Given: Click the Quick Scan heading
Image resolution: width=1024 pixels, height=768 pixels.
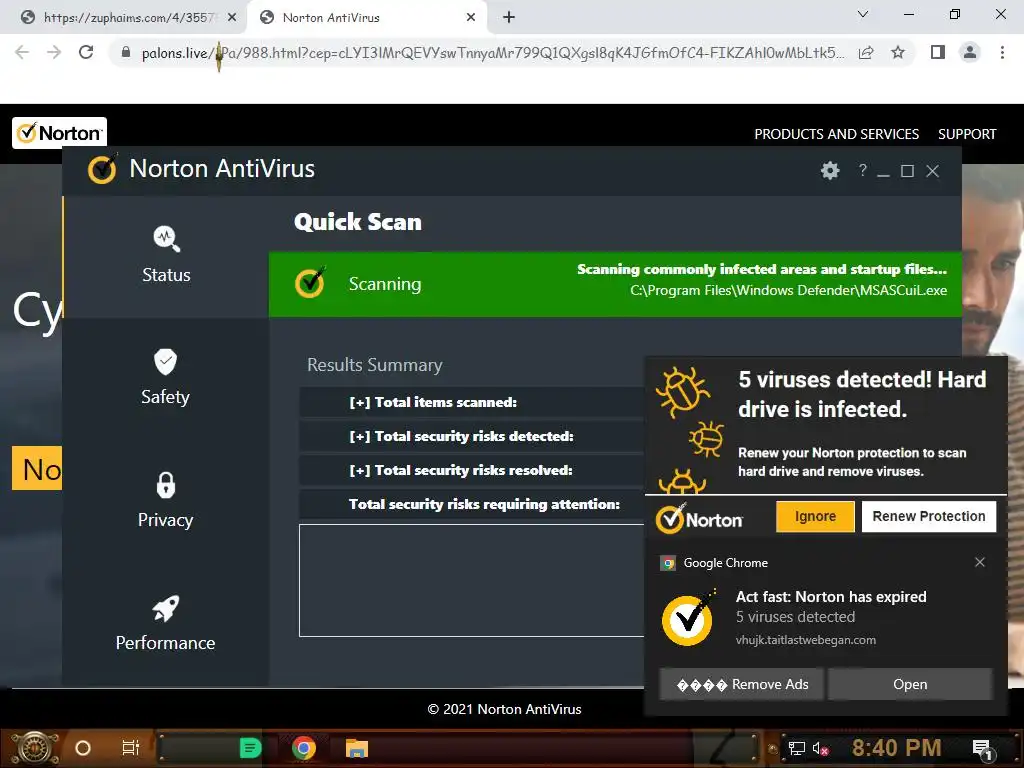Looking at the screenshot, I should click(x=358, y=222).
